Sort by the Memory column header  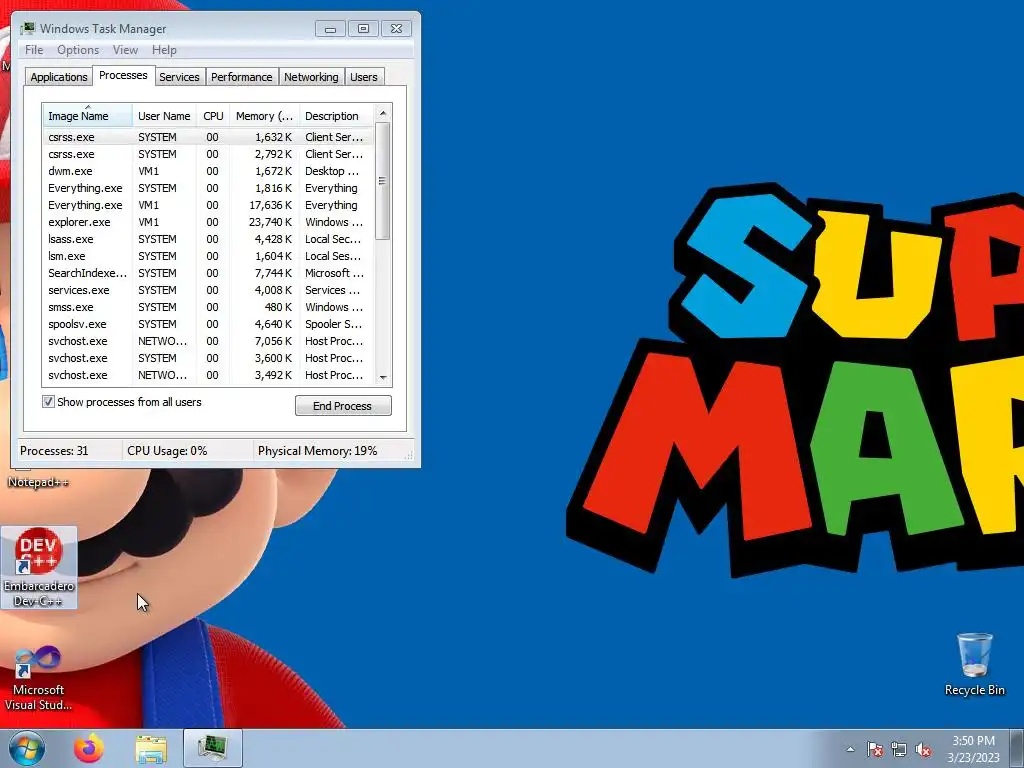264,116
